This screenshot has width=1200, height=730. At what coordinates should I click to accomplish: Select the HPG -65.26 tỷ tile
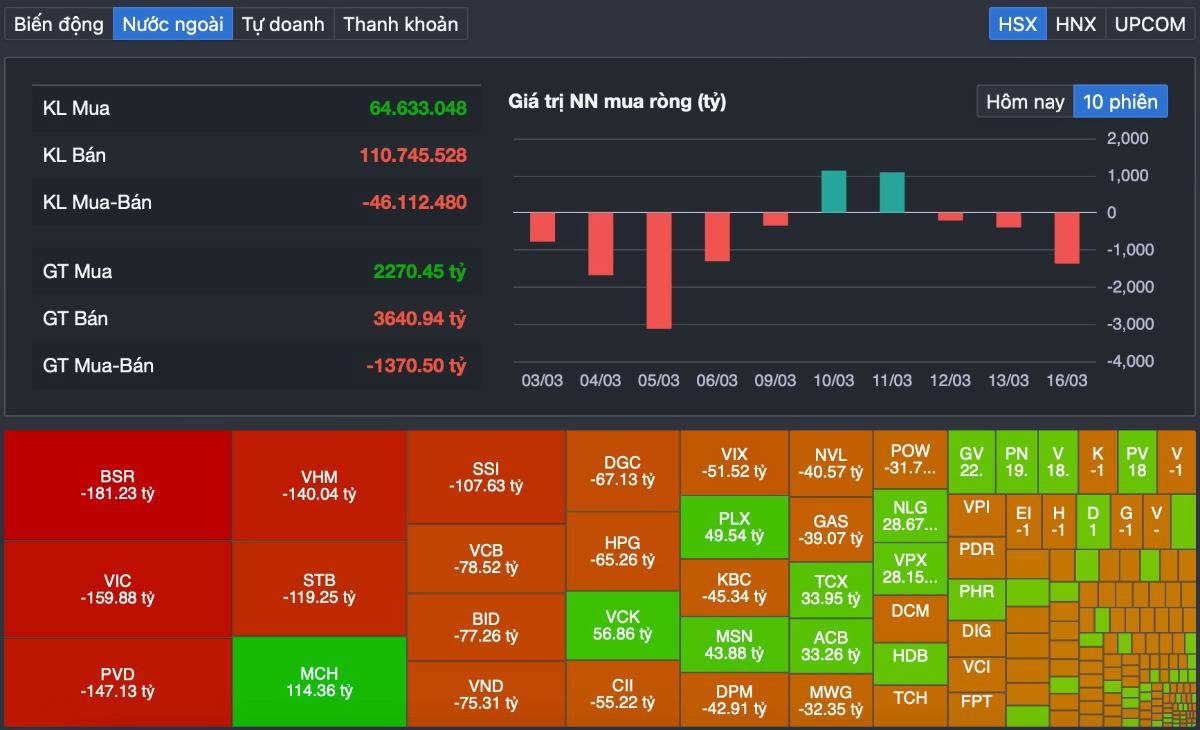pyautogui.click(x=623, y=551)
